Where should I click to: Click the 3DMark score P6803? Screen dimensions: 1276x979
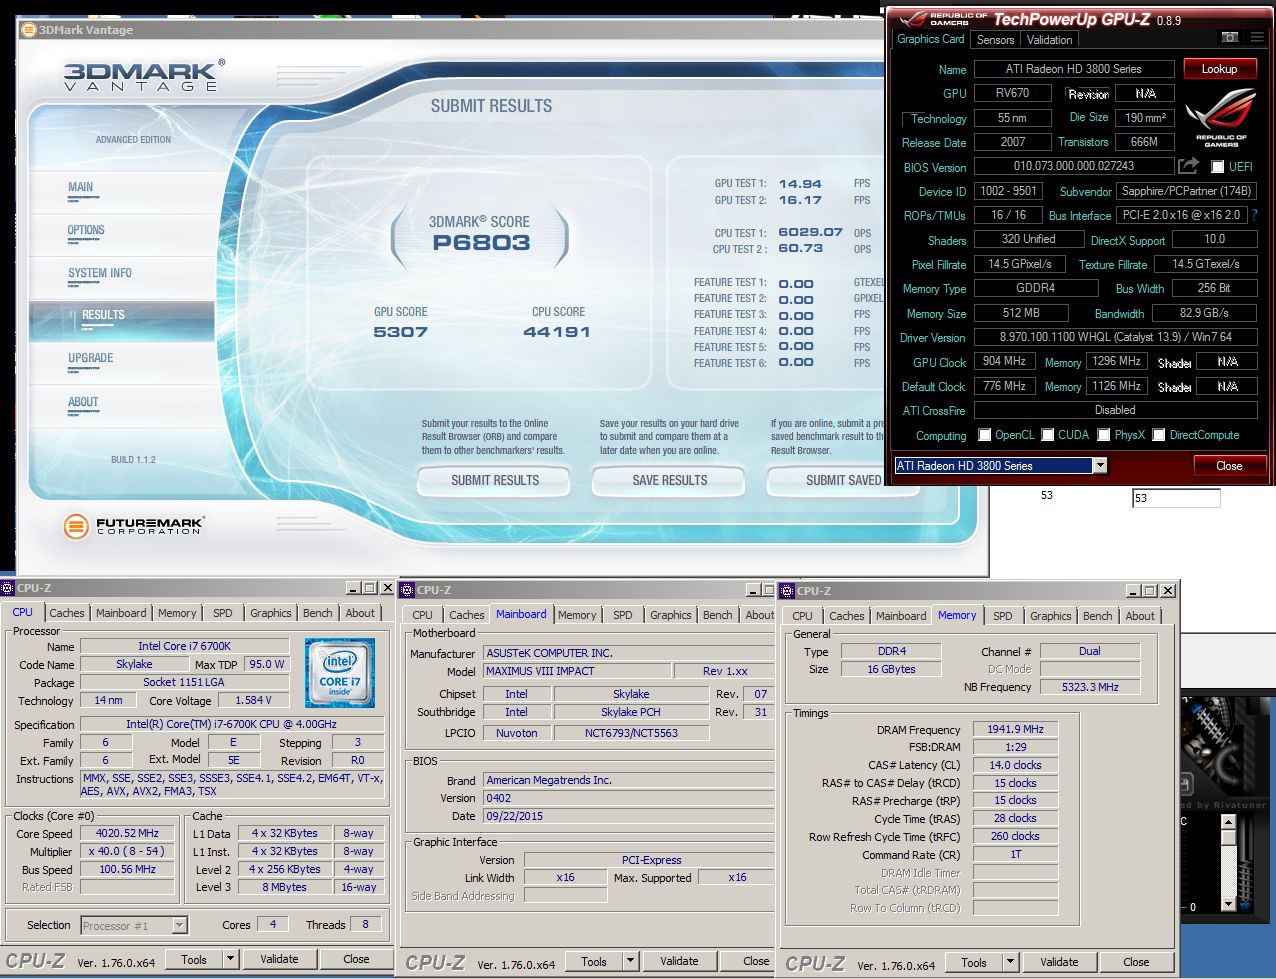click(482, 242)
